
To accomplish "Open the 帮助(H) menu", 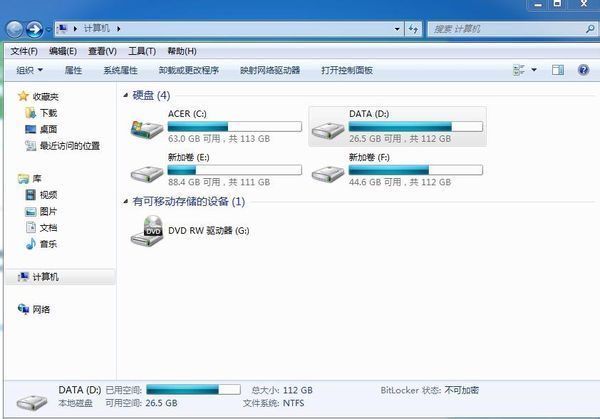I will pos(182,51).
